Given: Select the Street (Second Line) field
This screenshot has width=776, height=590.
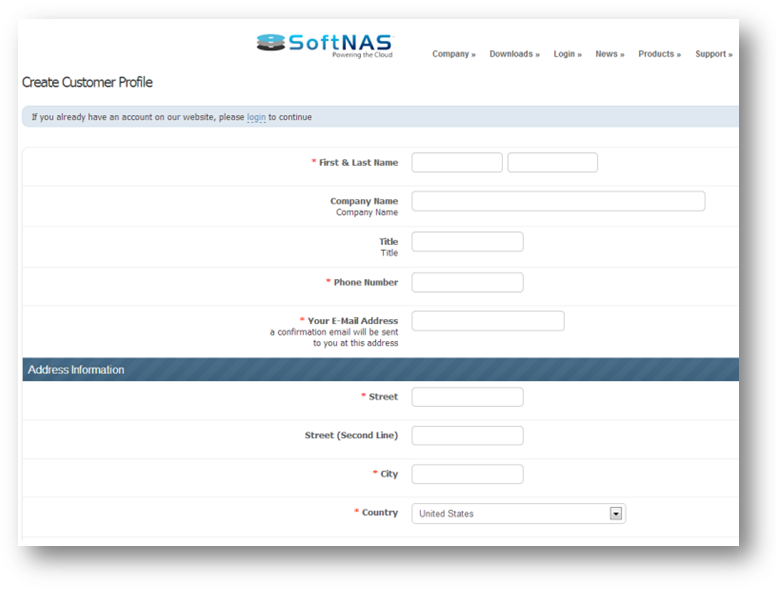Looking at the screenshot, I should click(x=467, y=436).
